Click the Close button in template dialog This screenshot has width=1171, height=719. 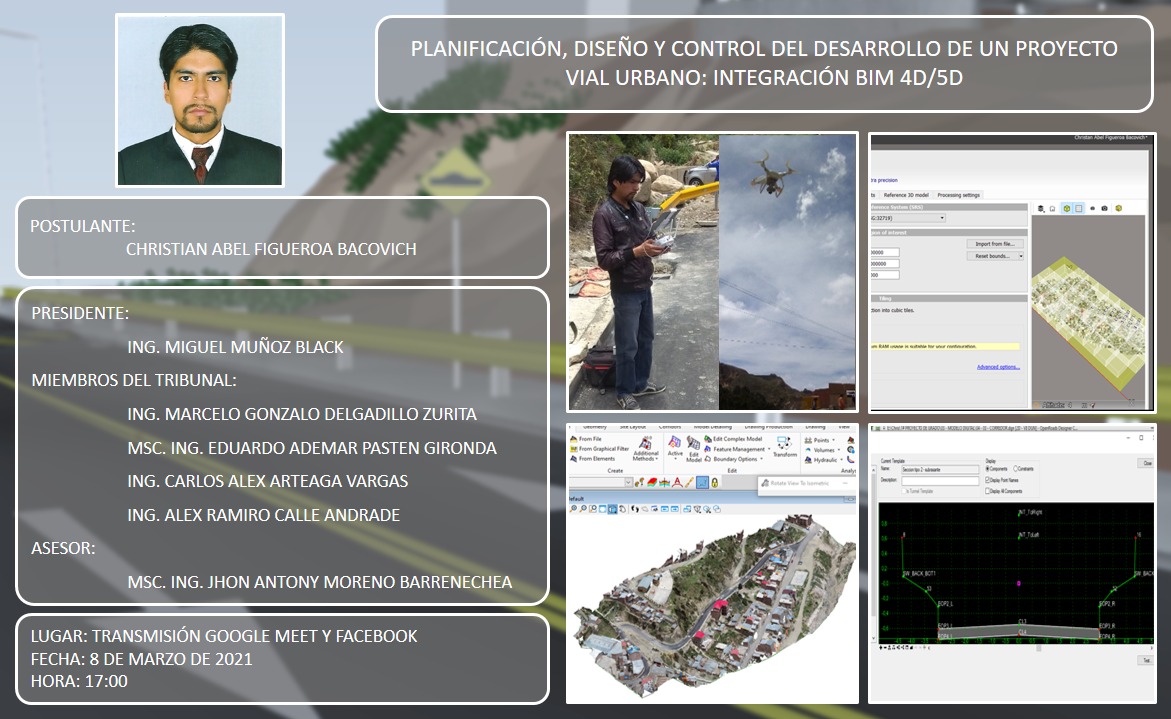click(x=1147, y=463)
